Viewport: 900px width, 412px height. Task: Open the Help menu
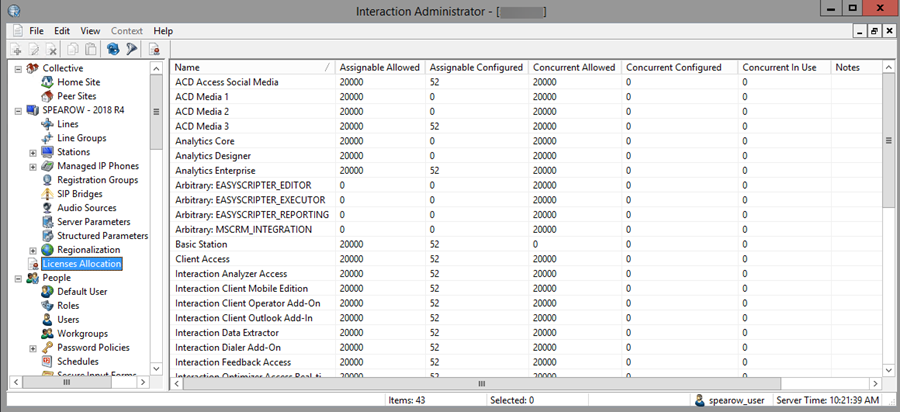point(163,31)
